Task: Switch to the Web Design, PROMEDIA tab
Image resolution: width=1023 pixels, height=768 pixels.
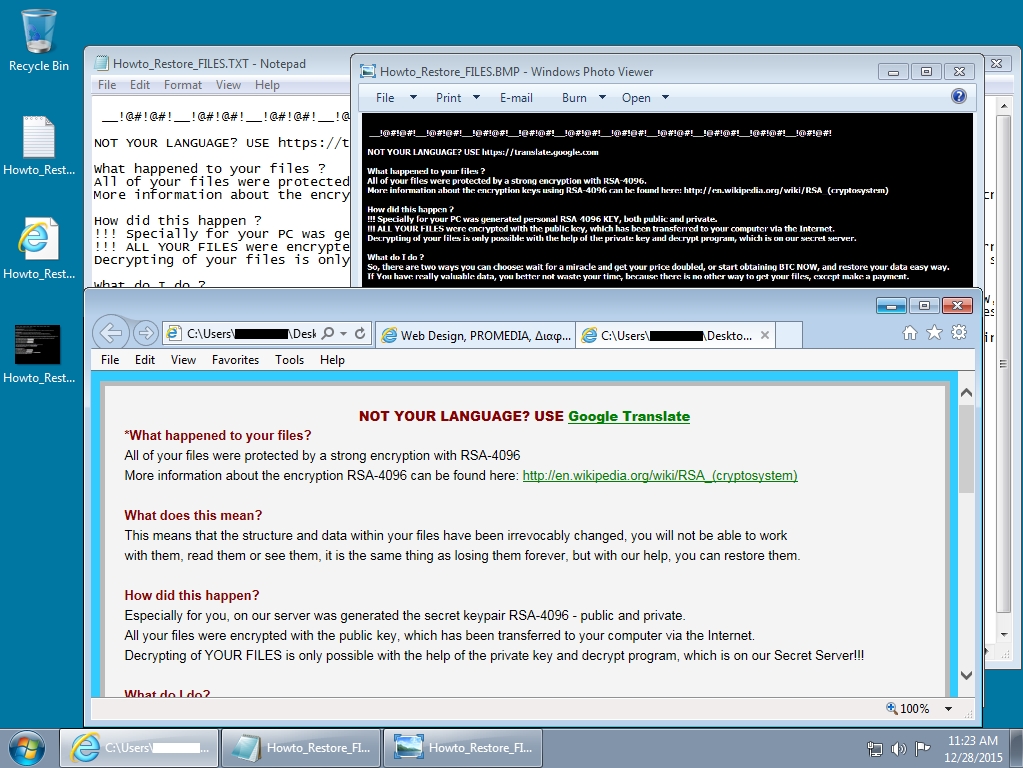Action: [x=476, y=335]
